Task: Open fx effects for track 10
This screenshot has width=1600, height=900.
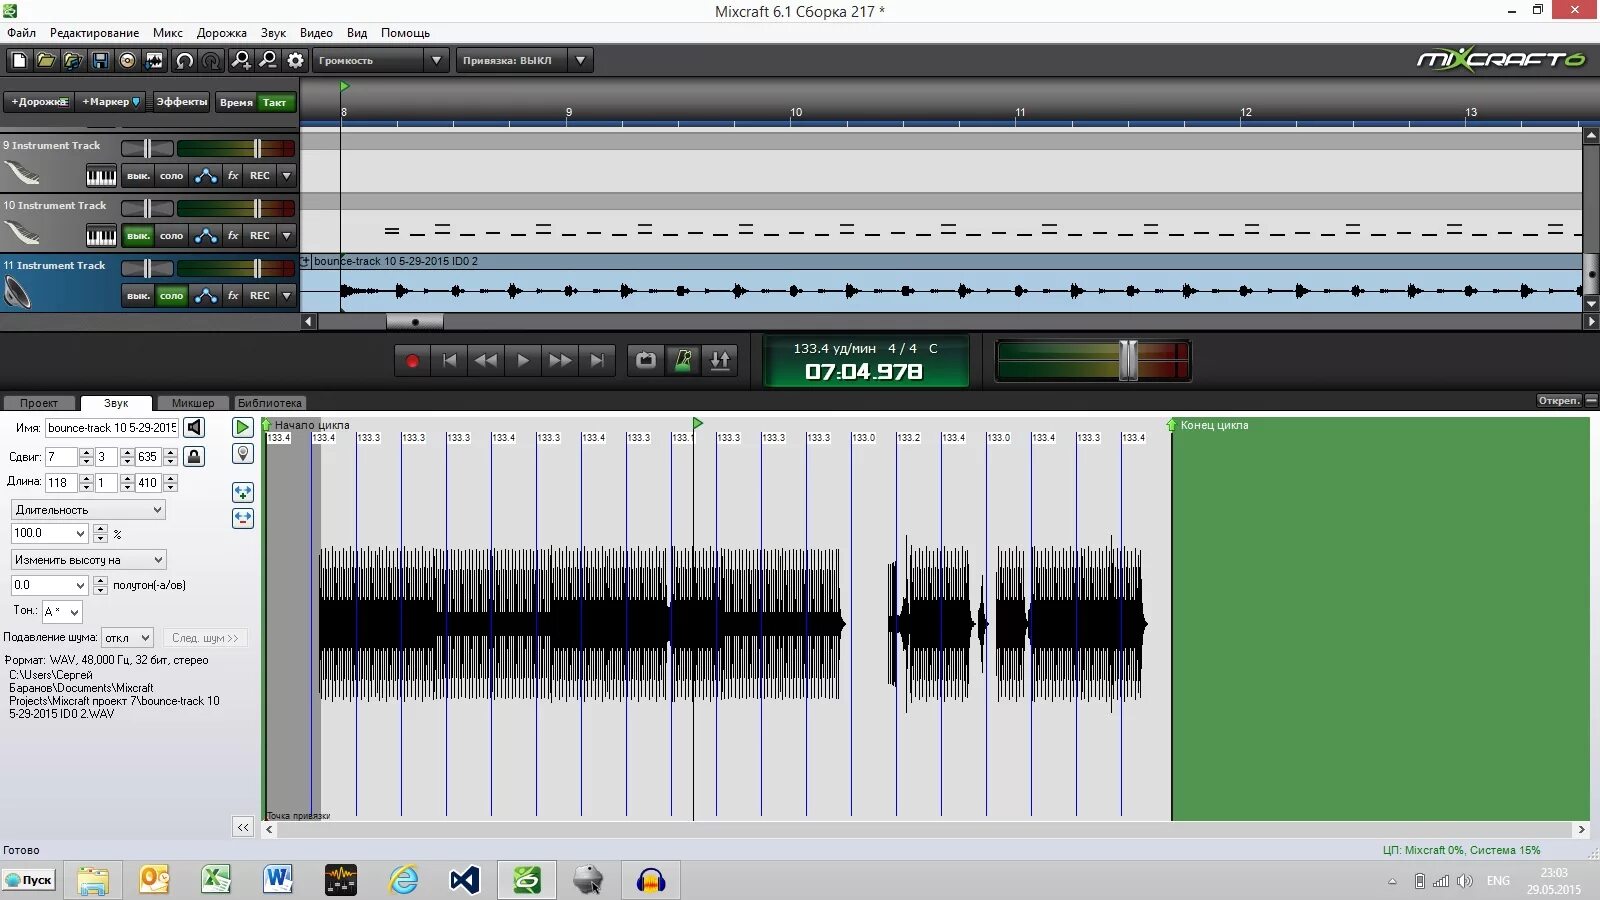Action: point(233,236)
